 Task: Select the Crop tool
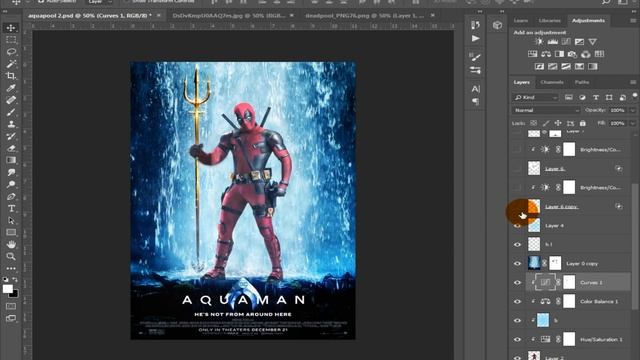pyautogui.click(x=11, y=76)
